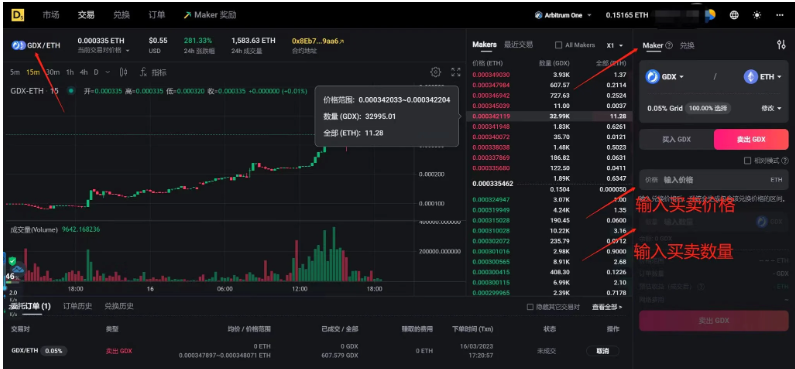Open the X1 depth precision dropdown

pyautogui.click(x=615, y=45)
